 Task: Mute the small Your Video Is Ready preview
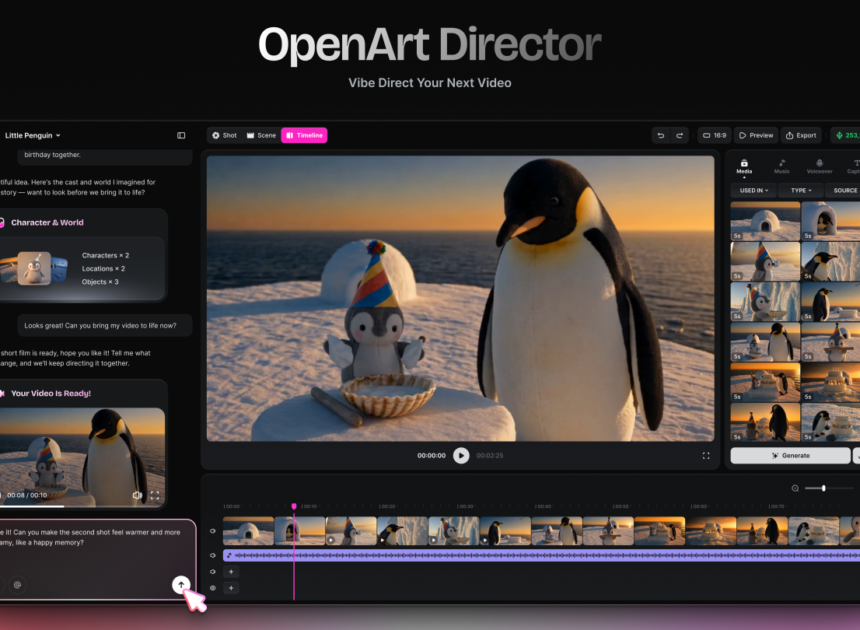[137, 495]
